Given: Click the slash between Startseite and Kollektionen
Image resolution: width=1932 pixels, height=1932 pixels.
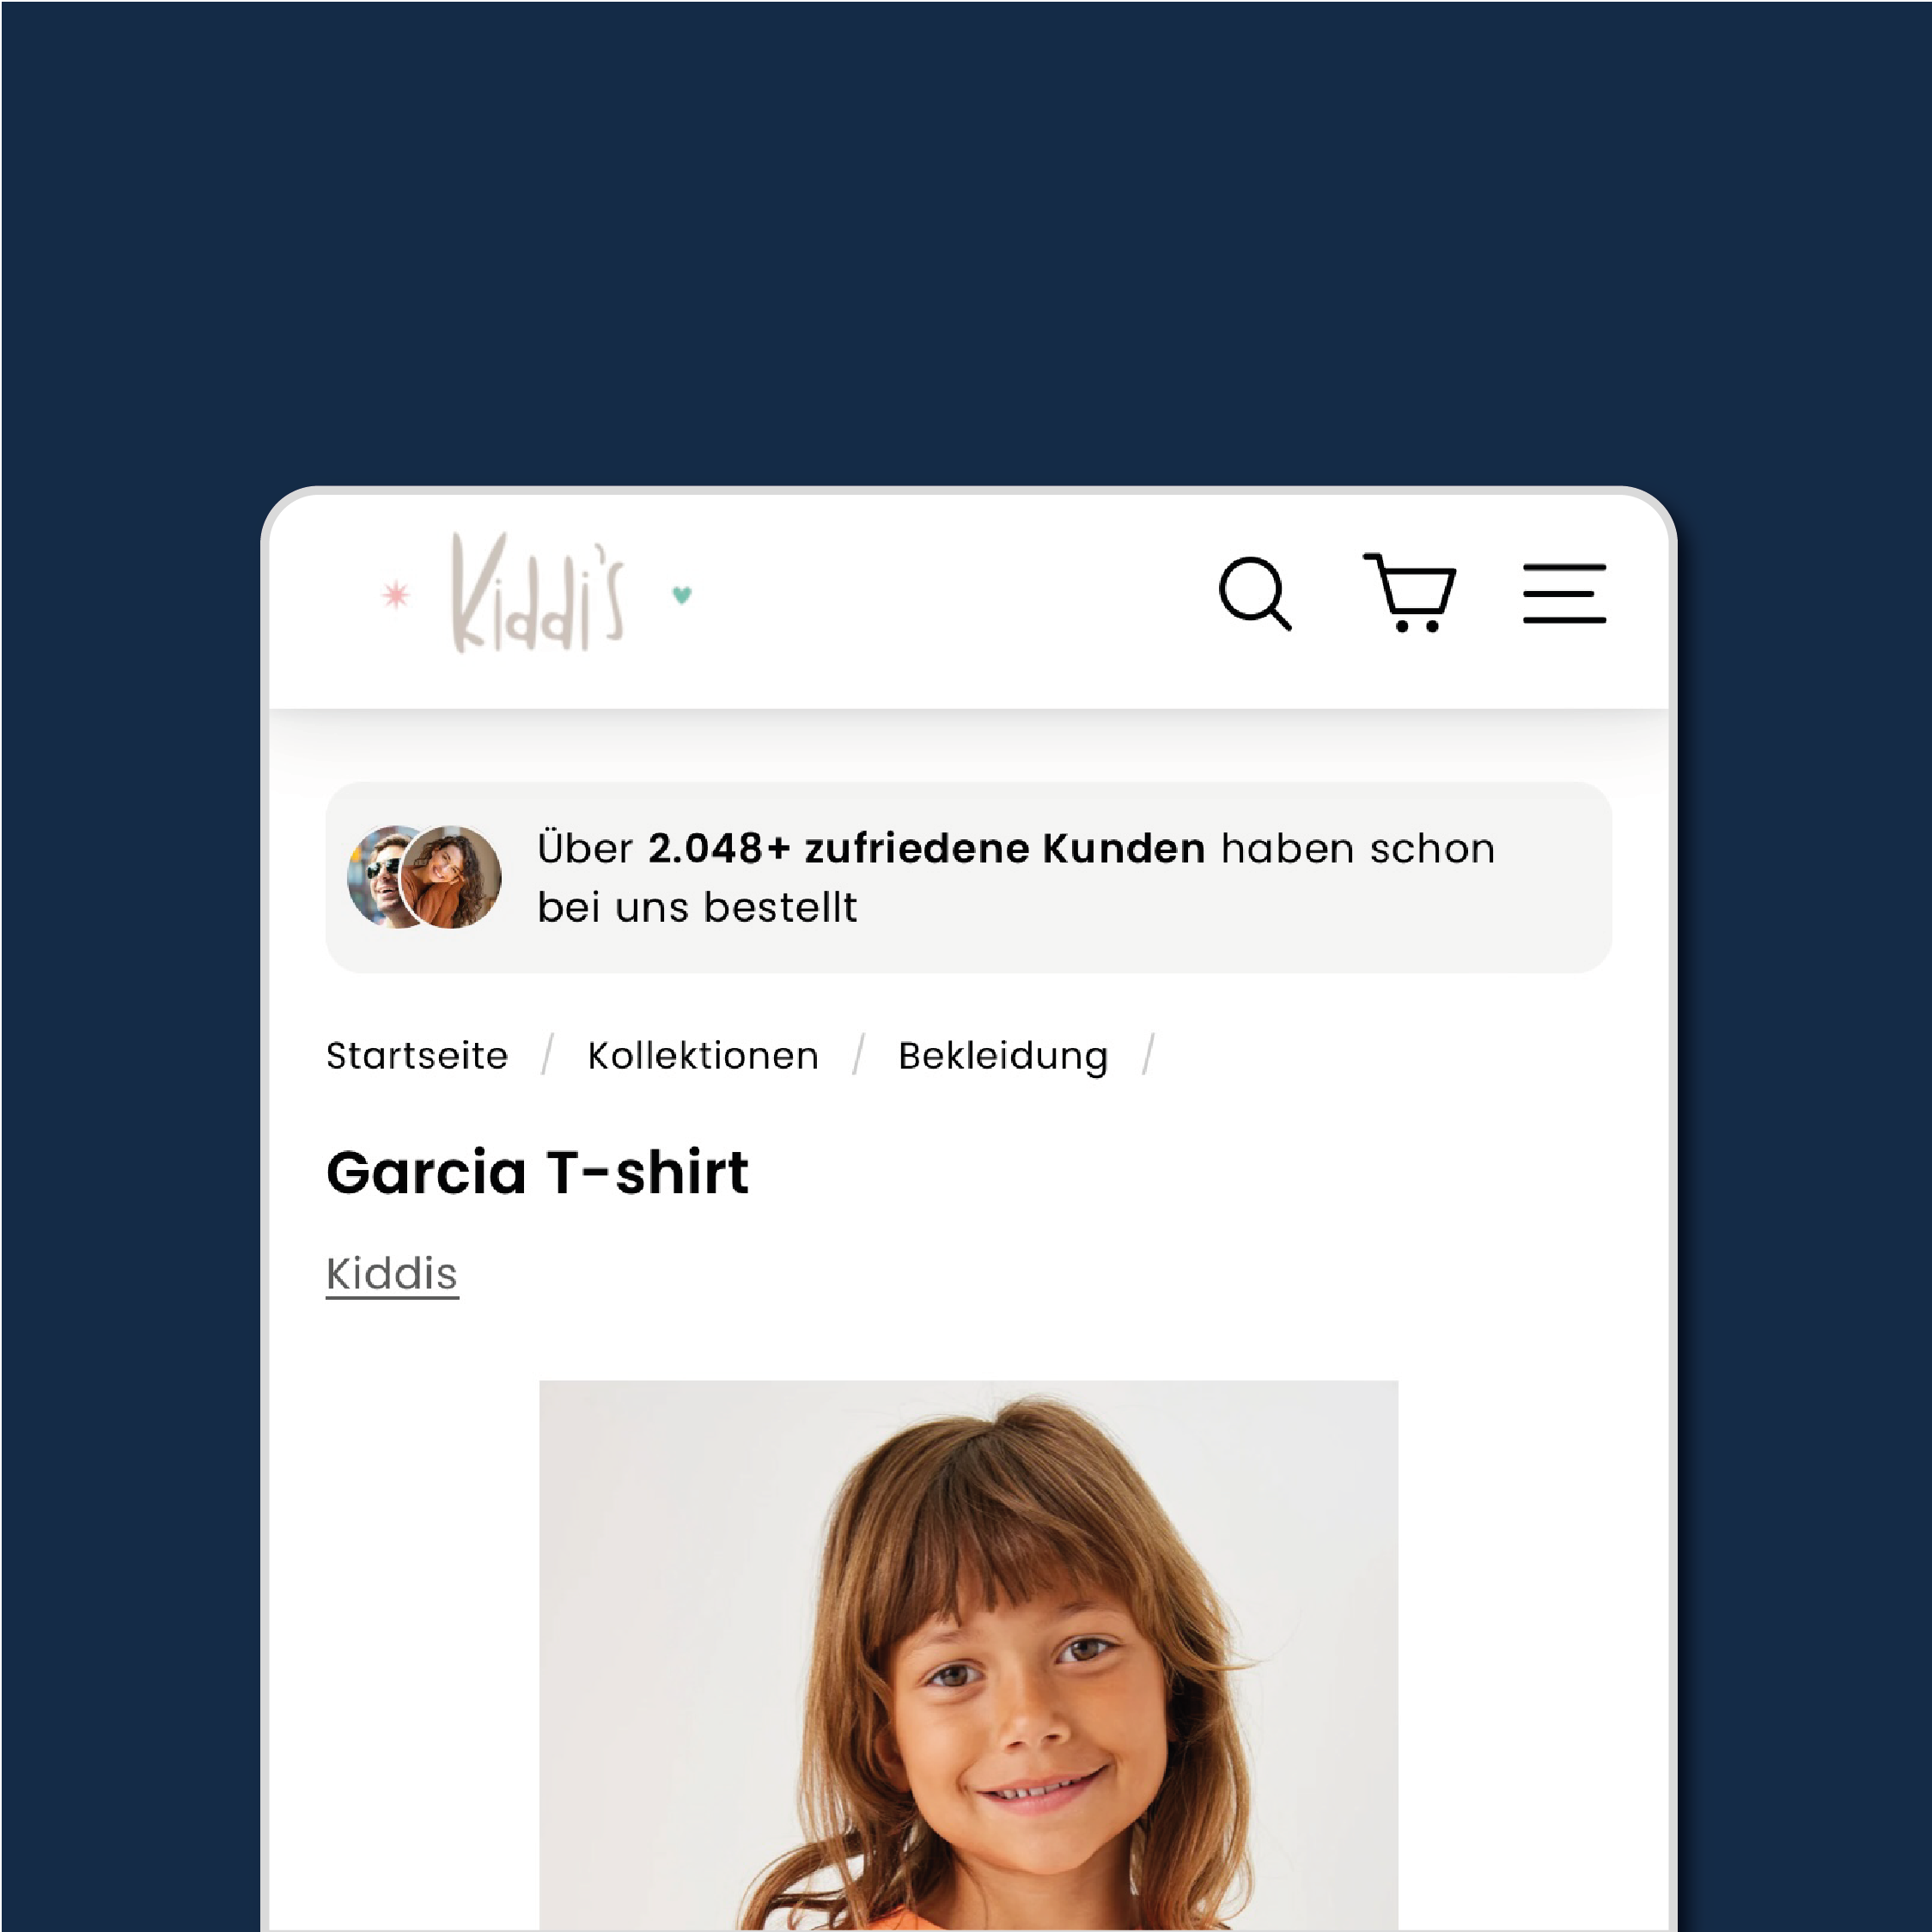Looking at the screenshot, I should click(547, 1055).
